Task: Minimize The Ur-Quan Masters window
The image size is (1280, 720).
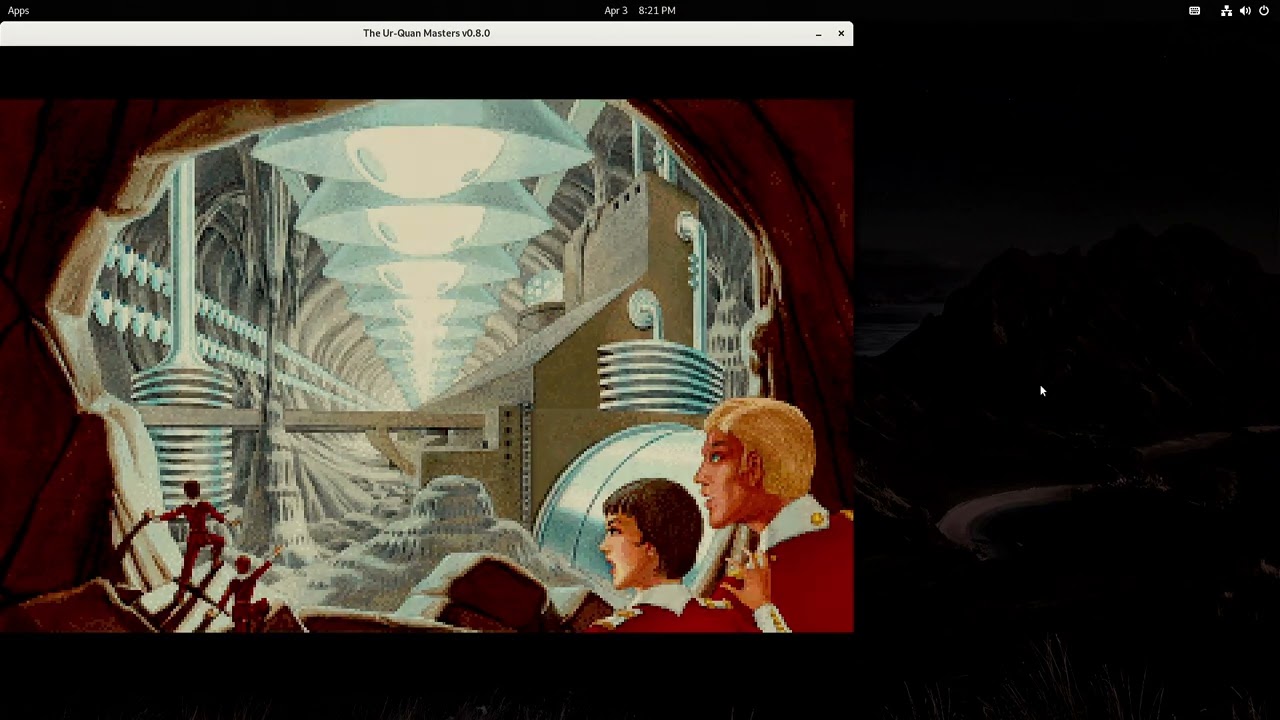Action: 818,33
